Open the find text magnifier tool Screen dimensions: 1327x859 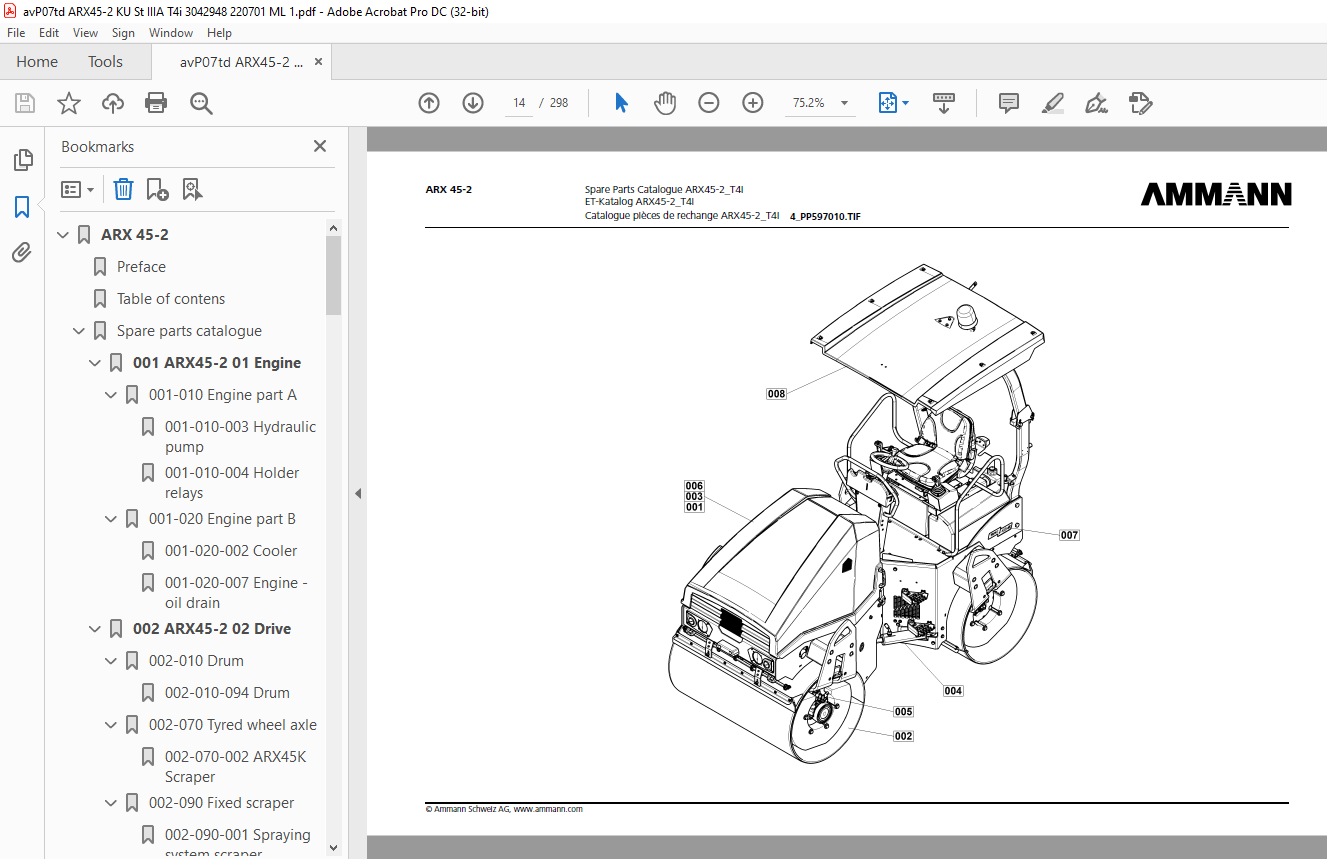pos(201,103)
